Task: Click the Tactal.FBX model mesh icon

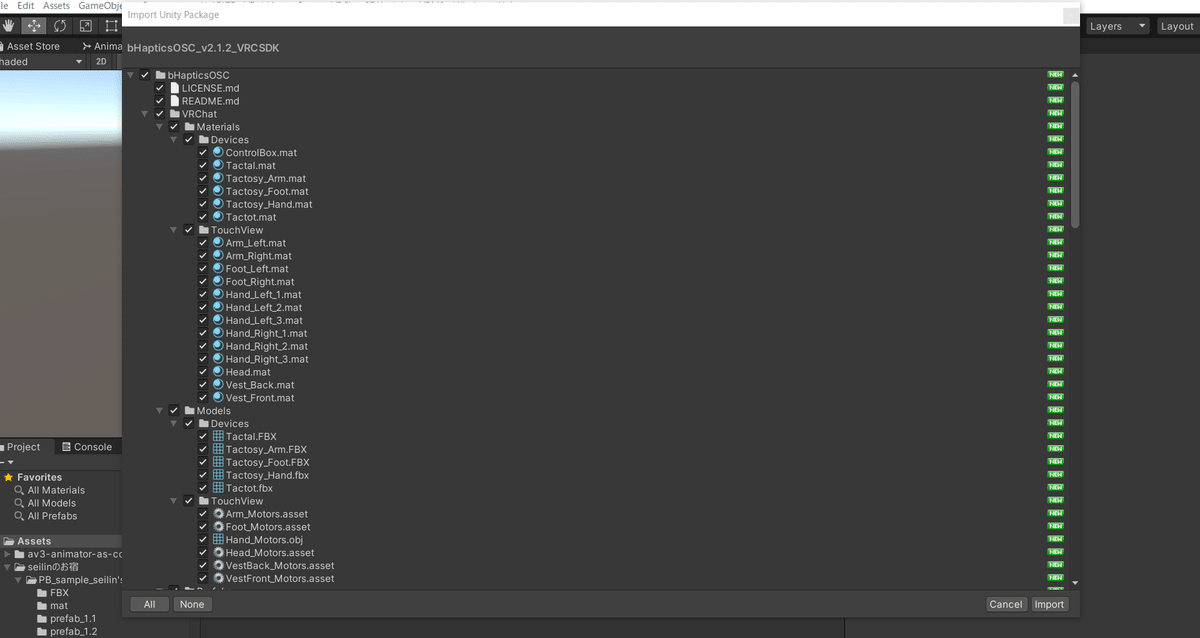Action: click(218, 436)
